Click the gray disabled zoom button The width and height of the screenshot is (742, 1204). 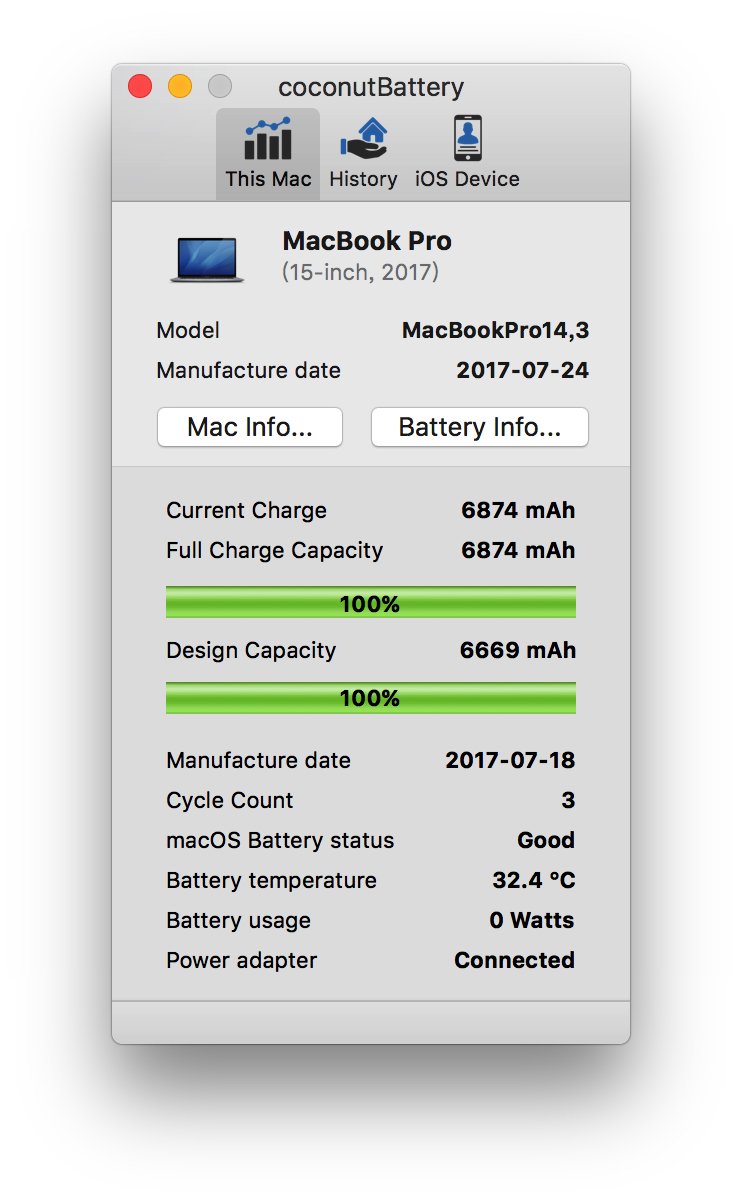pos(220,86)
